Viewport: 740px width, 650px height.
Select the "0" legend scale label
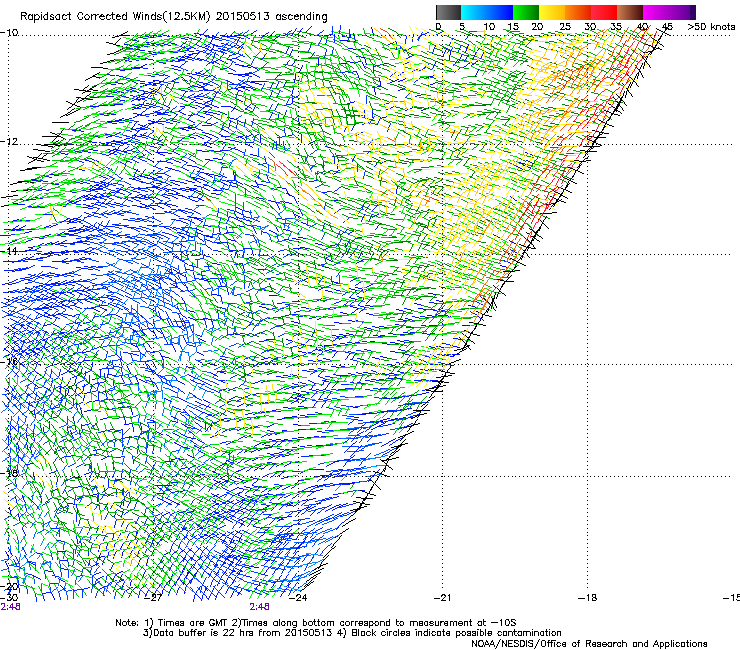tap(438, 27)
